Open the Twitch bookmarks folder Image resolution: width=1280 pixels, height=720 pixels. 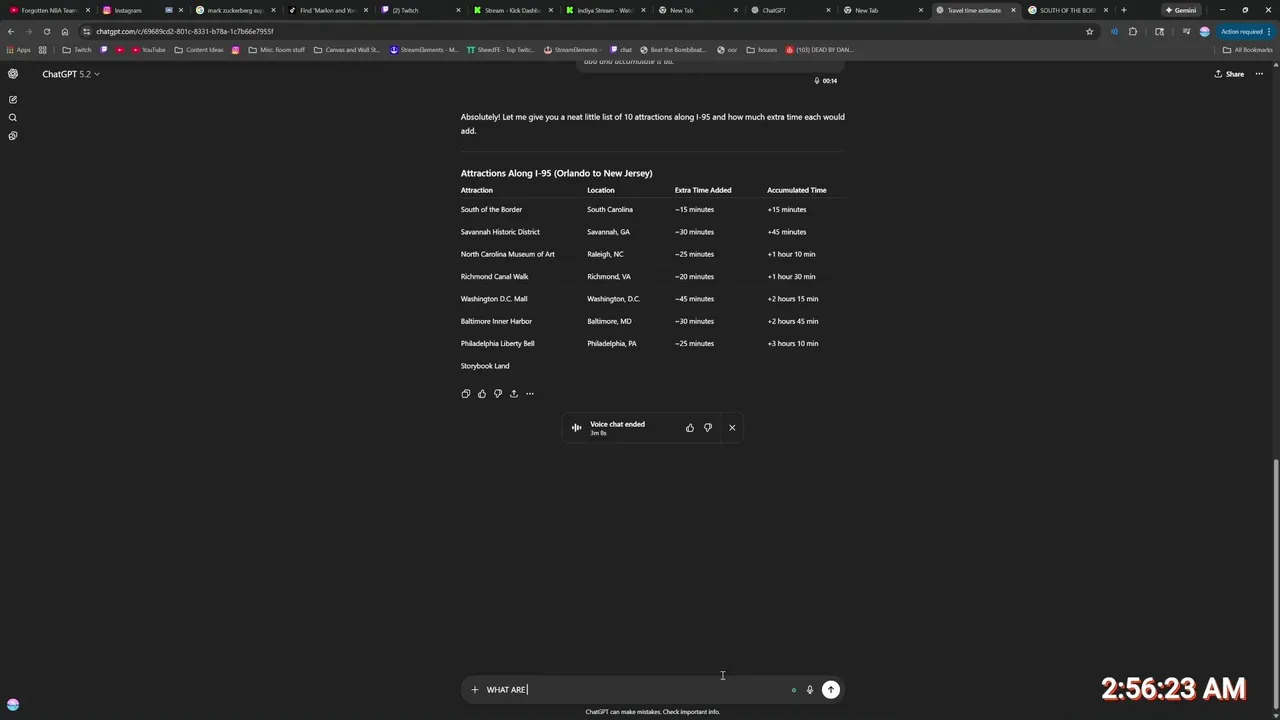[x=77, y=50]
